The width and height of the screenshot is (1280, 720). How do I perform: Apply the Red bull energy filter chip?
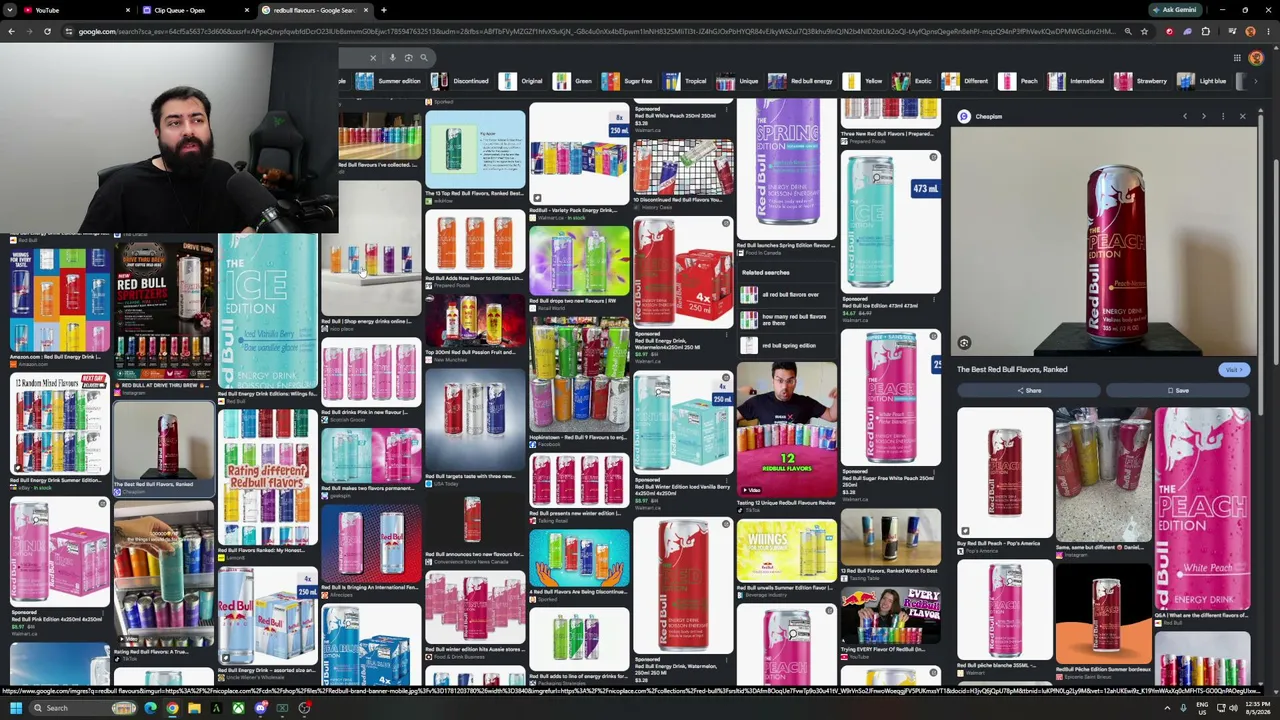point(801,81)
